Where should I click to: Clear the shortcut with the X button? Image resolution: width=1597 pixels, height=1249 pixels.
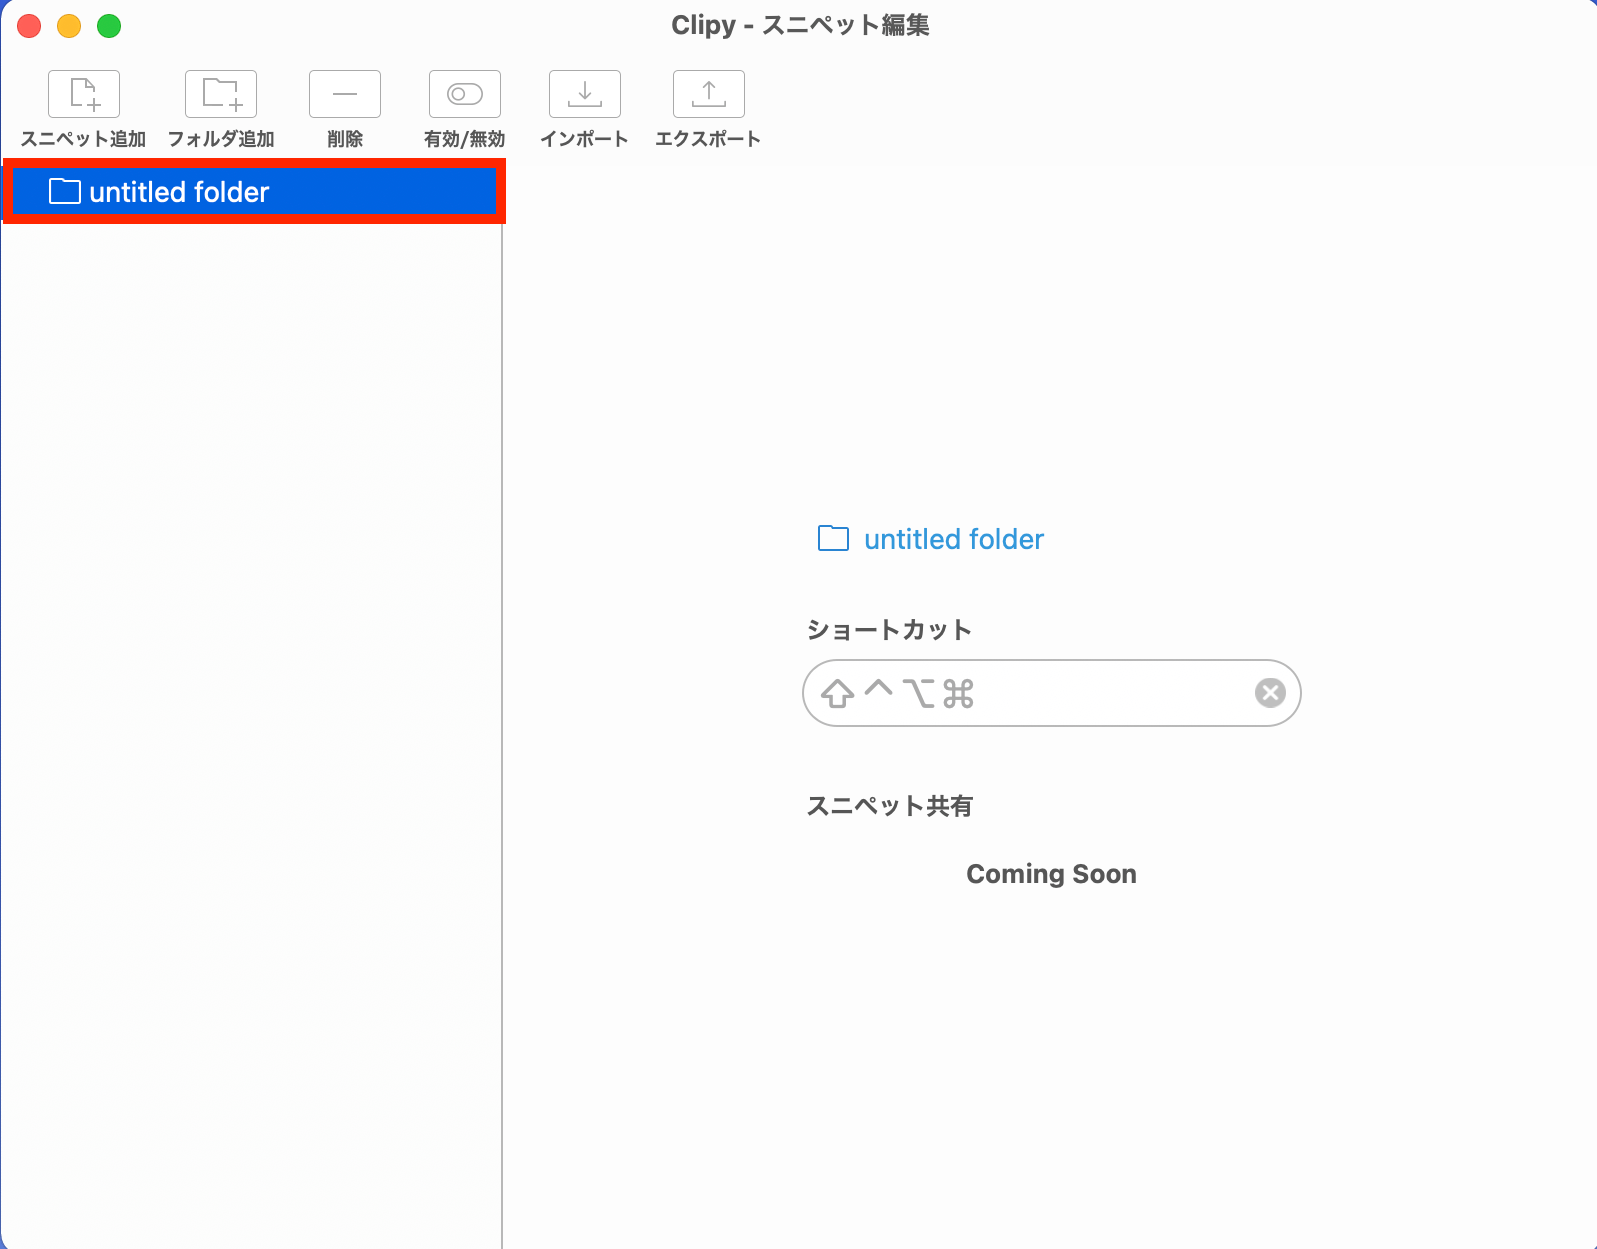click(1270, 693)
